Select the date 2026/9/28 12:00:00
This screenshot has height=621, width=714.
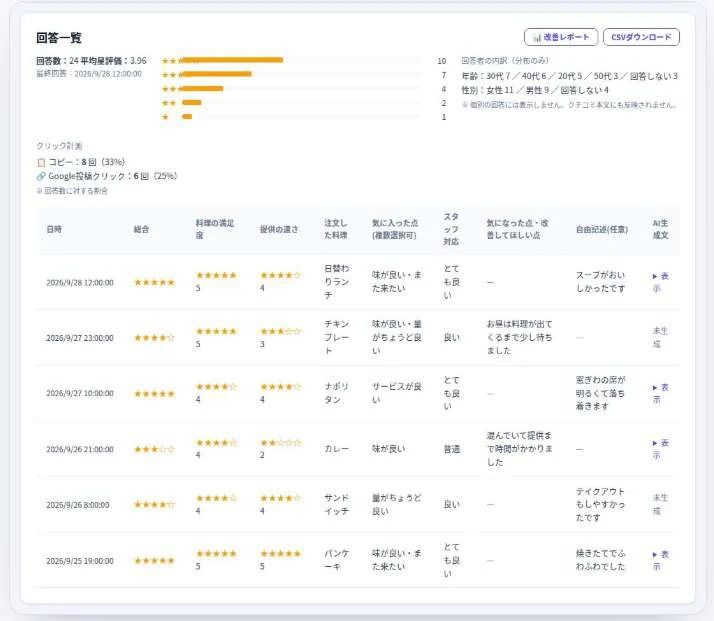point(80,283)
